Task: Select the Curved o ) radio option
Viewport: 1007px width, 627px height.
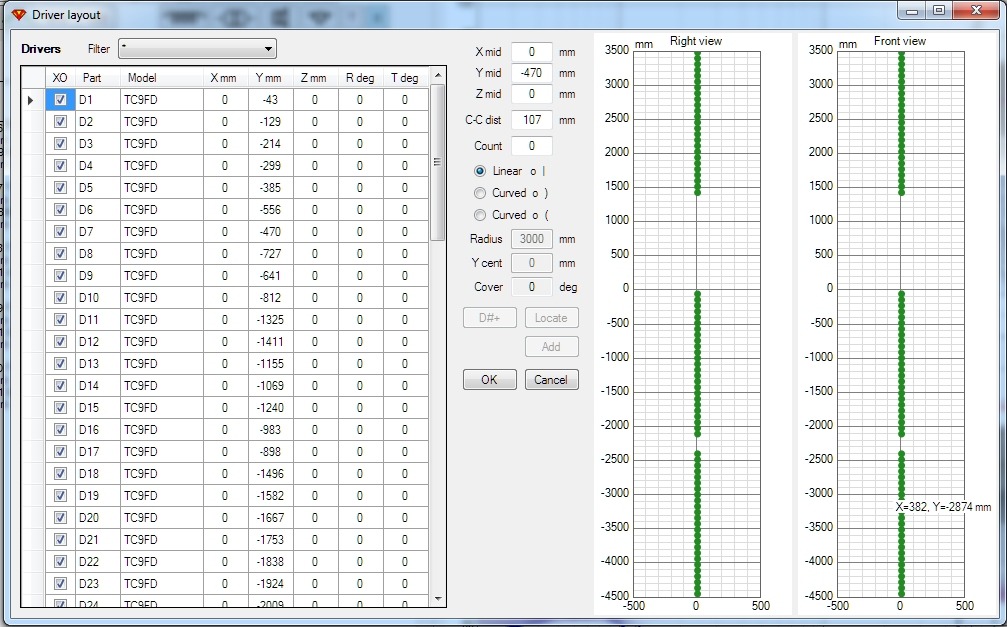Action: (480, 193)
